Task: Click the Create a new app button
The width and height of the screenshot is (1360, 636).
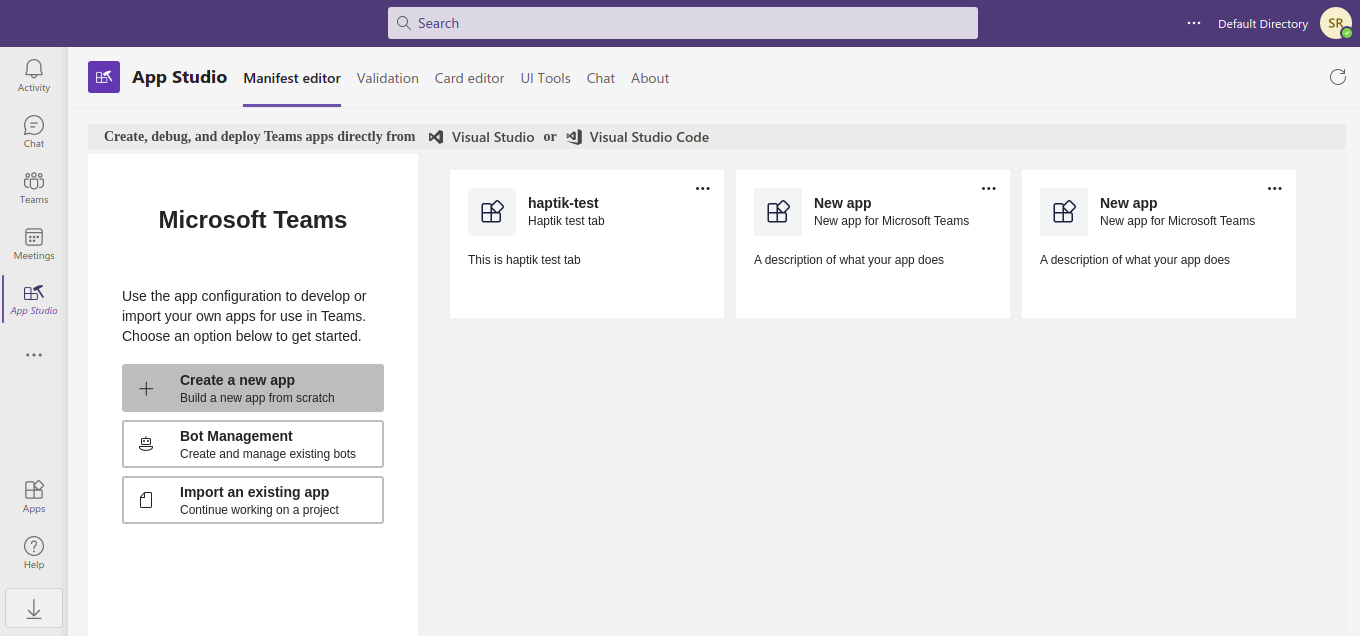Action: click(253, 388)
